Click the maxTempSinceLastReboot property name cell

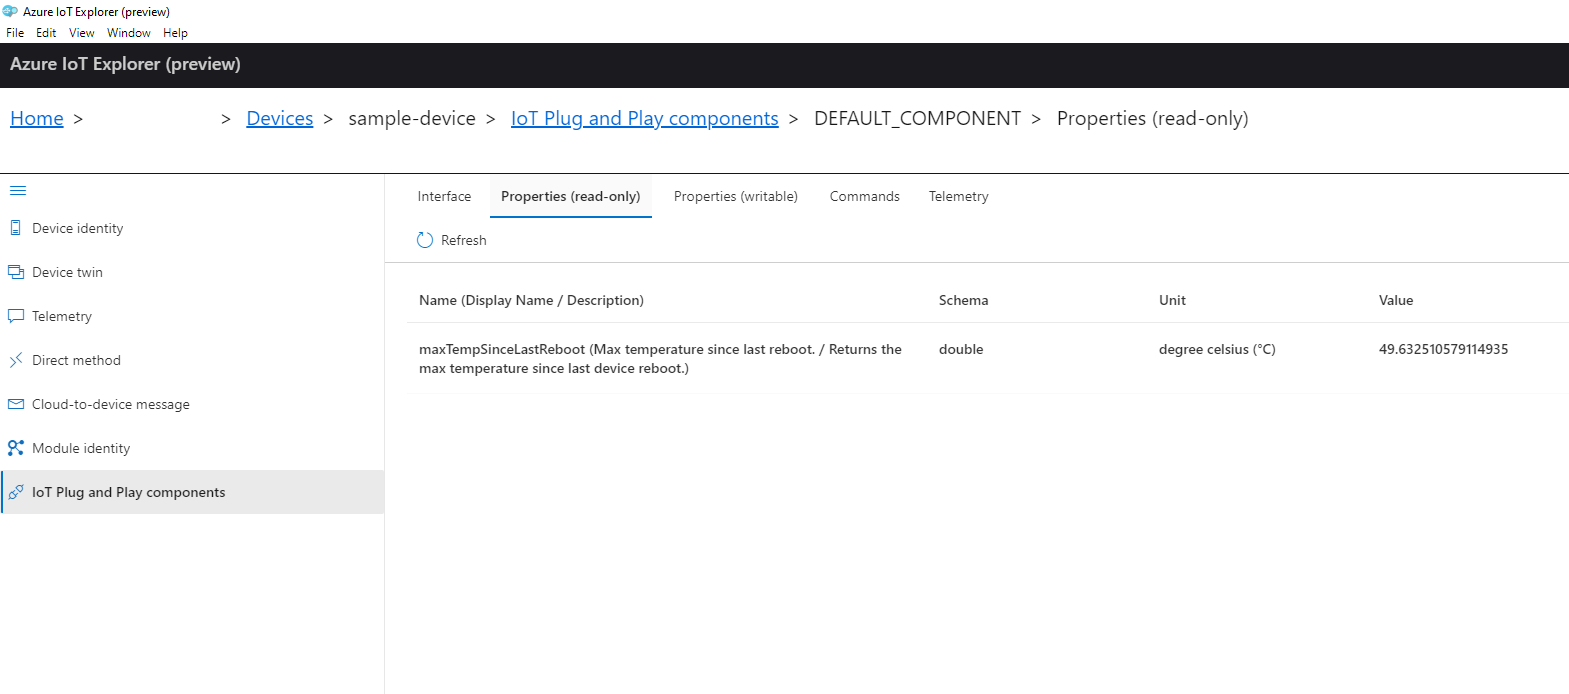click(x=660, y=359)
